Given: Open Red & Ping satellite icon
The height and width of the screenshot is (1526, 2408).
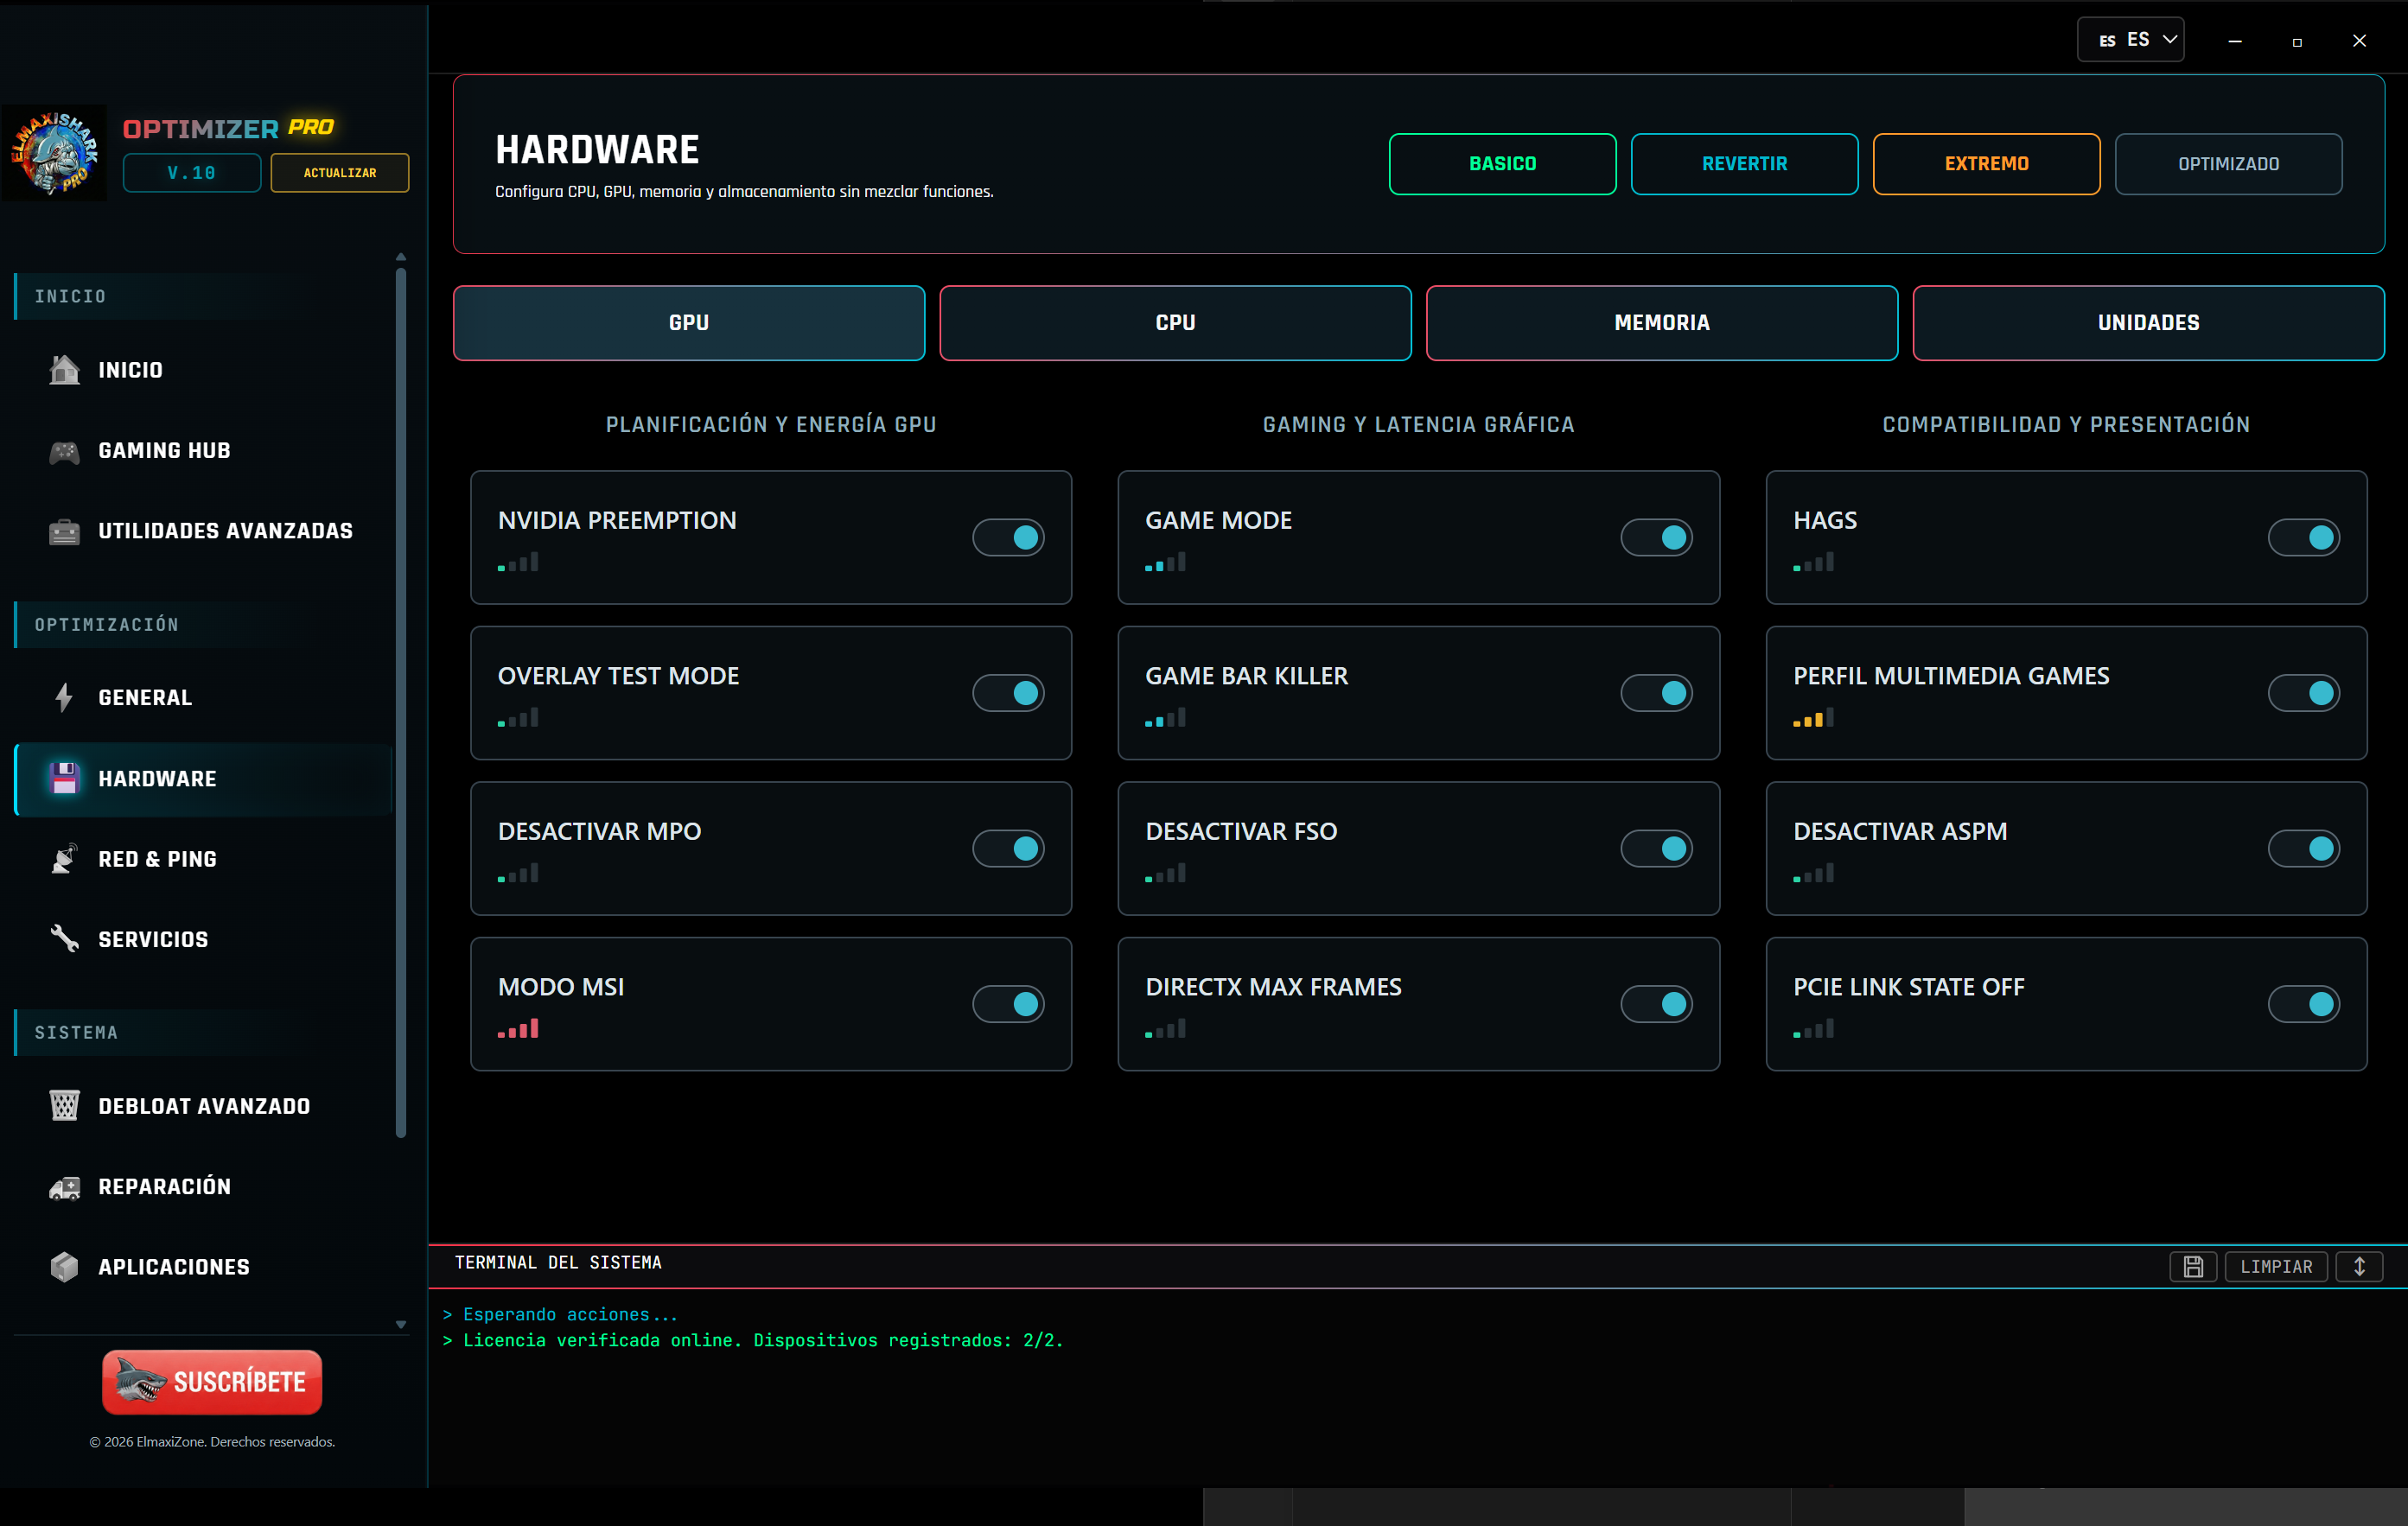Looking at the screenshot, I should tap(64, 859).
